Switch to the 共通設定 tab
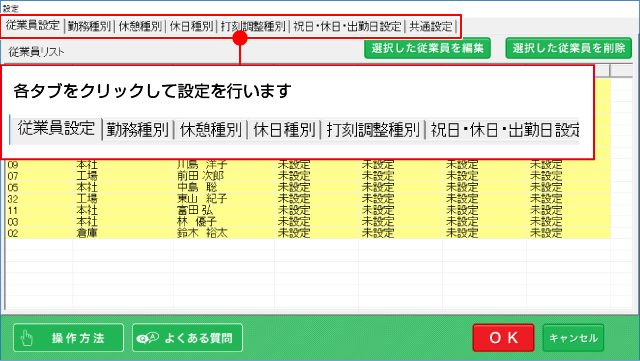The image size is (640, 361). pos(431,27)
